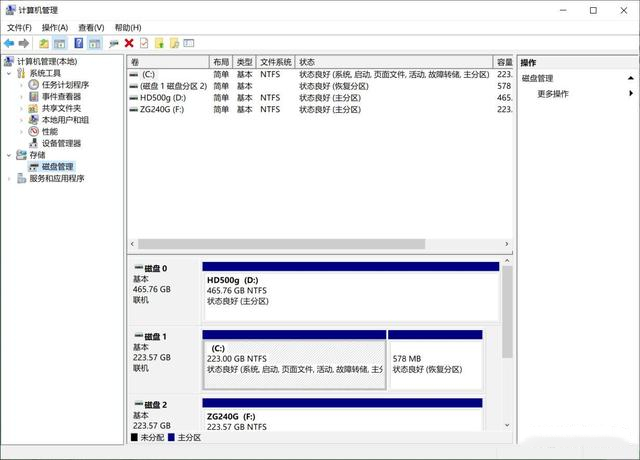Click the blue help question-mark toolbar icon
This screenshot has height=460, width=640.
[78, 44]
